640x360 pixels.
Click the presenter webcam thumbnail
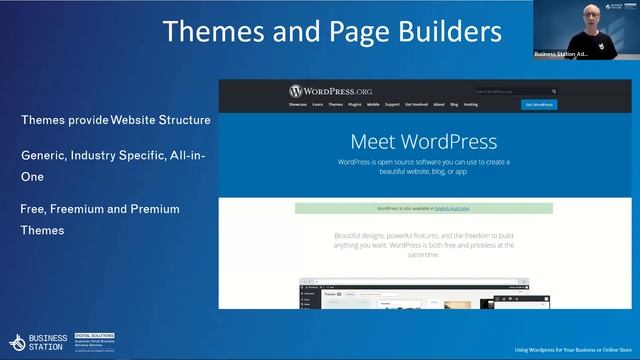[586, 30]
